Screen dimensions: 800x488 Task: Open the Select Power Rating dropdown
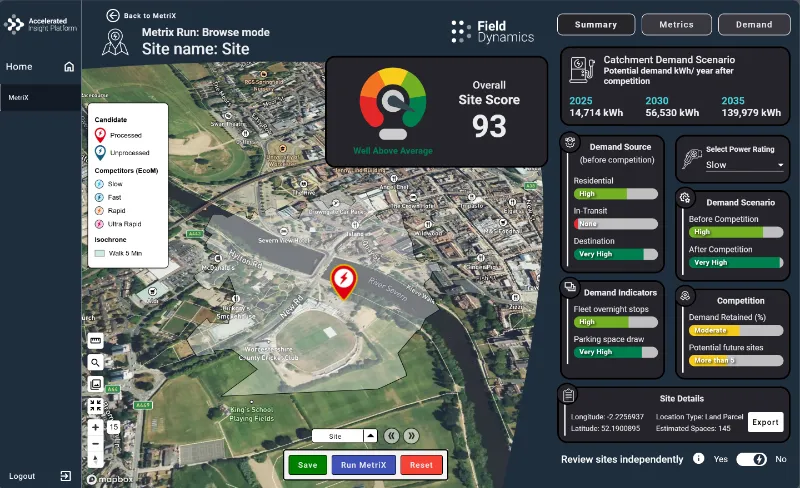click(x=745, y=165)
